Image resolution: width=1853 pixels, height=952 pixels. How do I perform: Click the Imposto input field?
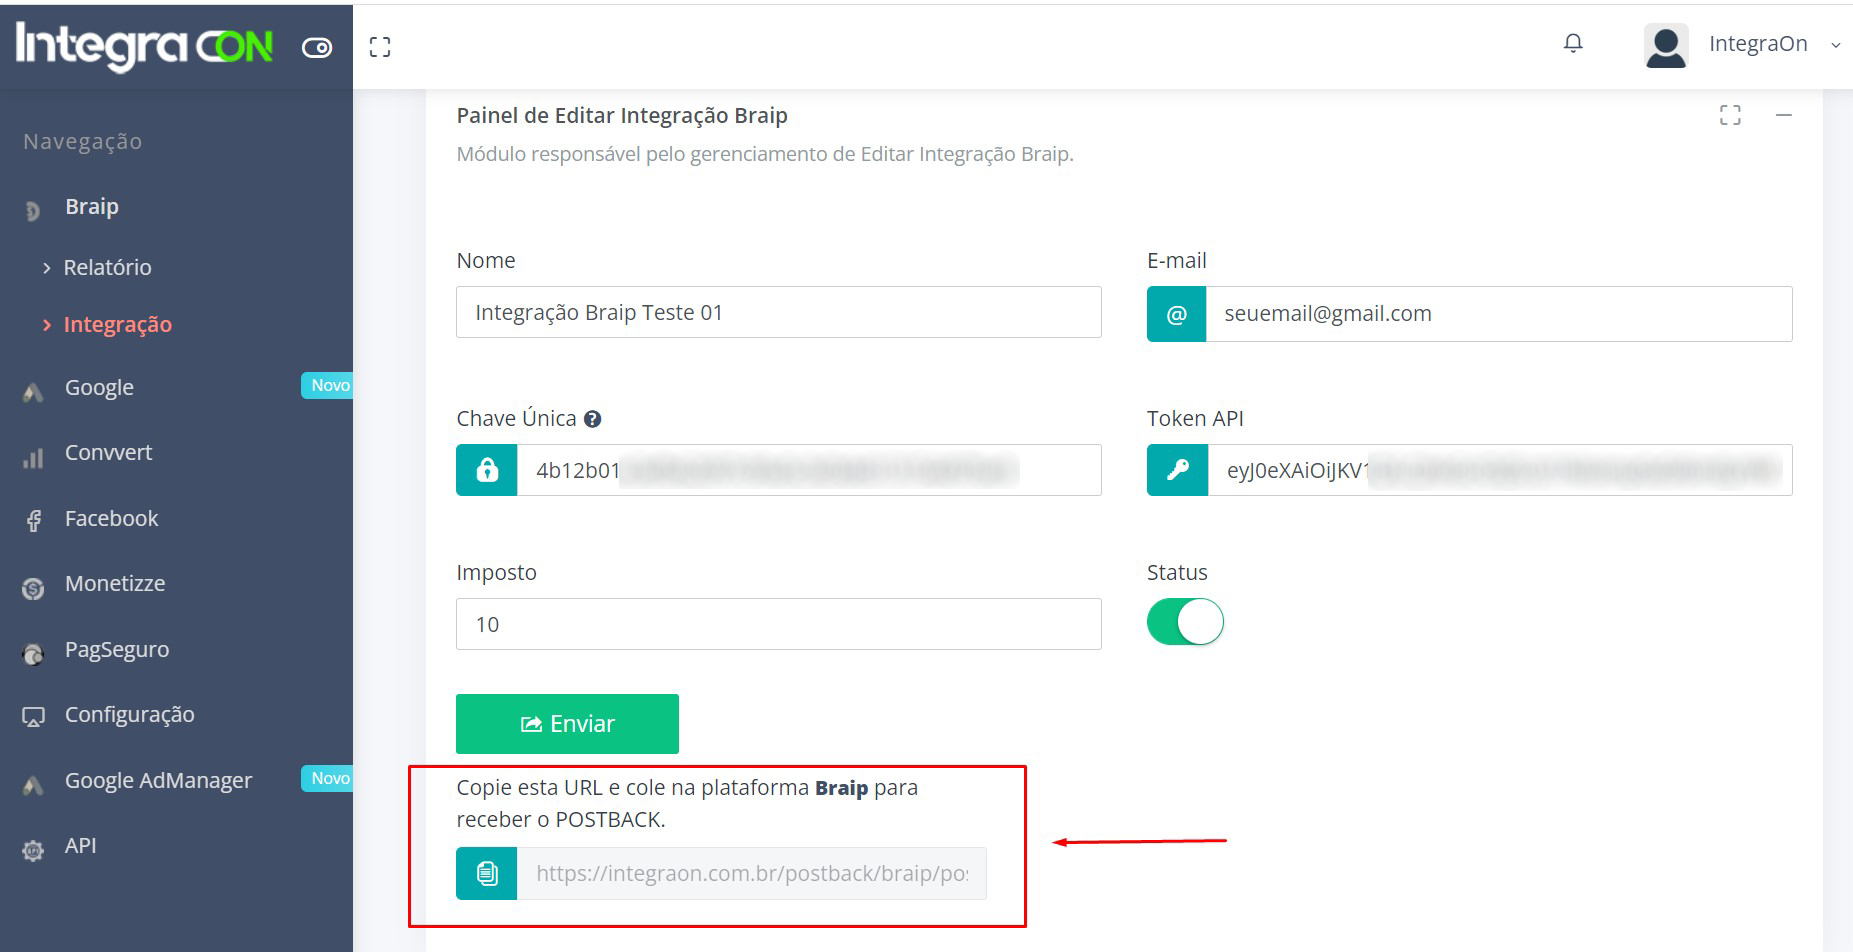778,624
